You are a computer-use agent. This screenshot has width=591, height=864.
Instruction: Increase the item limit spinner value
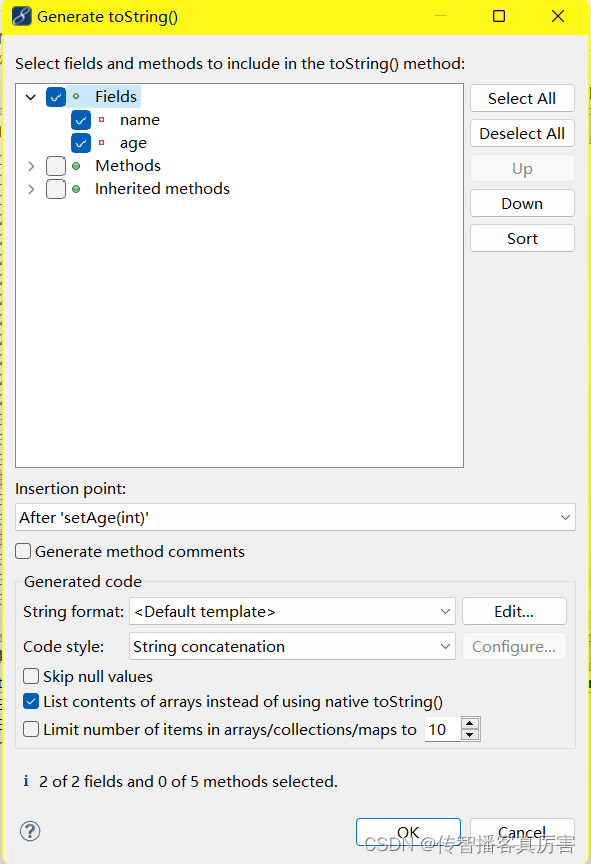469,723
